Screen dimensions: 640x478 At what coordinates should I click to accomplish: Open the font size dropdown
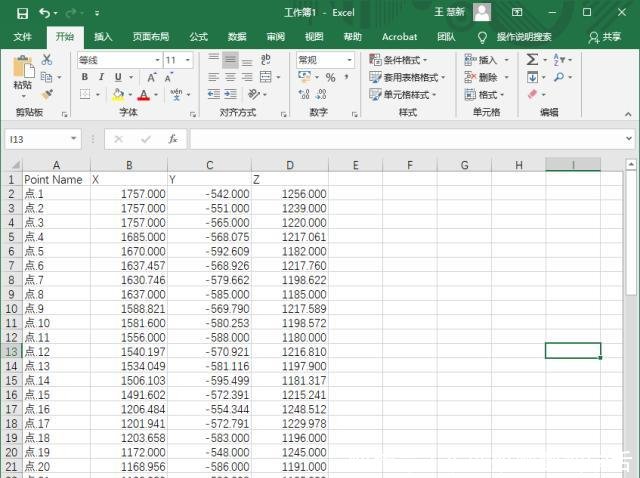point(187,60)
